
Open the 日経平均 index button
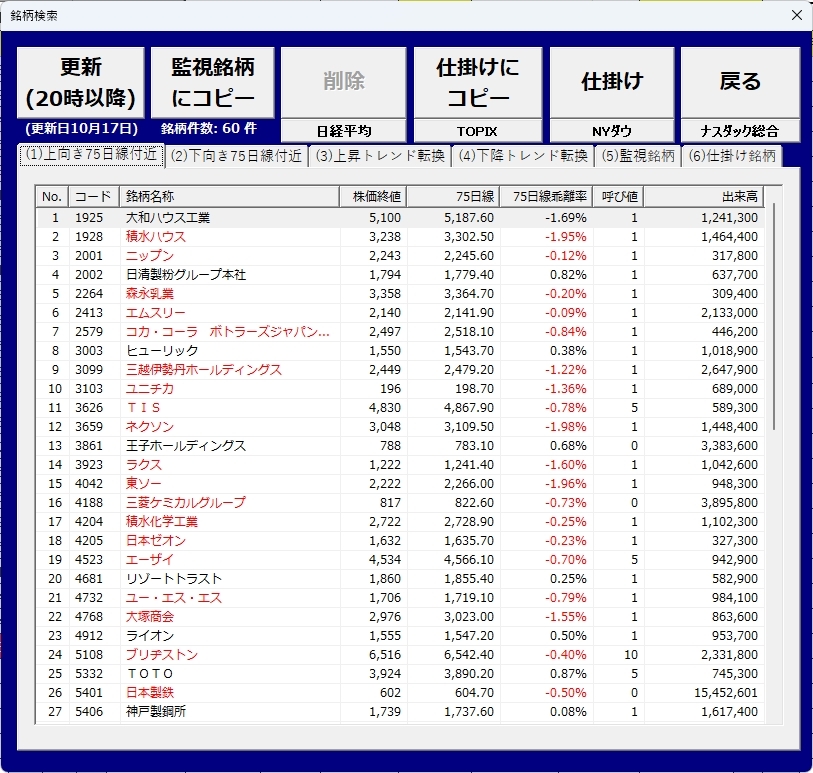coord(344,131)
